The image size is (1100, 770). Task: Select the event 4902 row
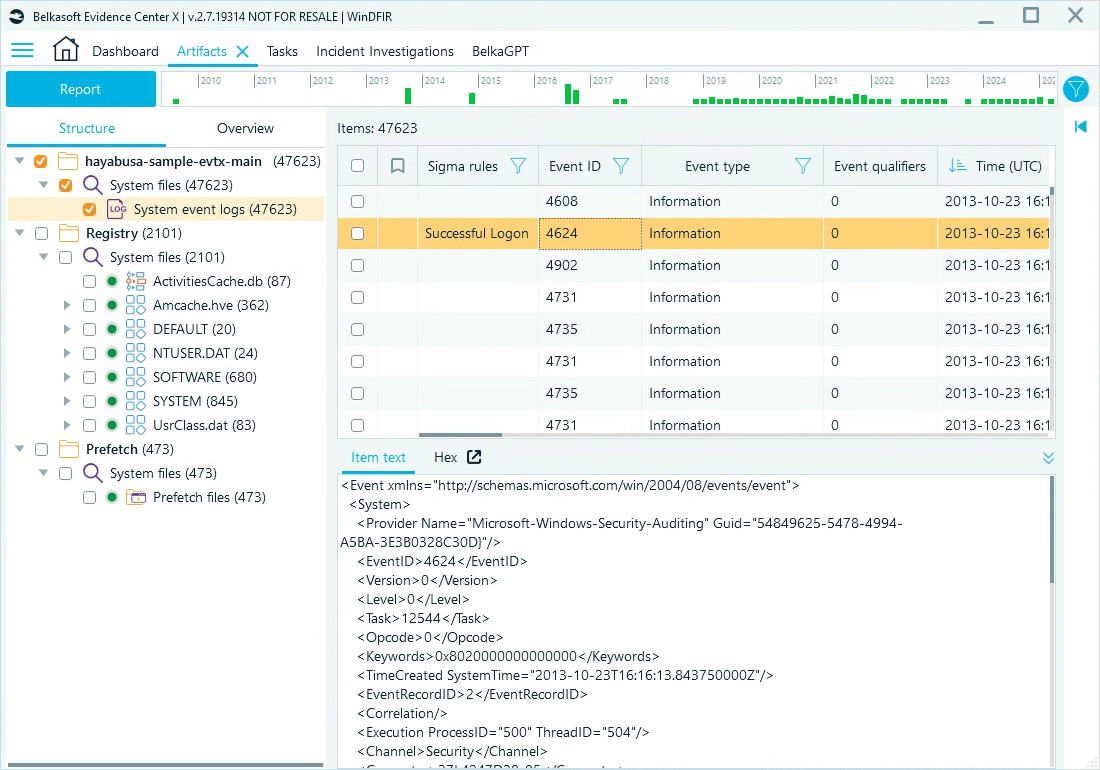pyautogui.click(x=693, y=265)
